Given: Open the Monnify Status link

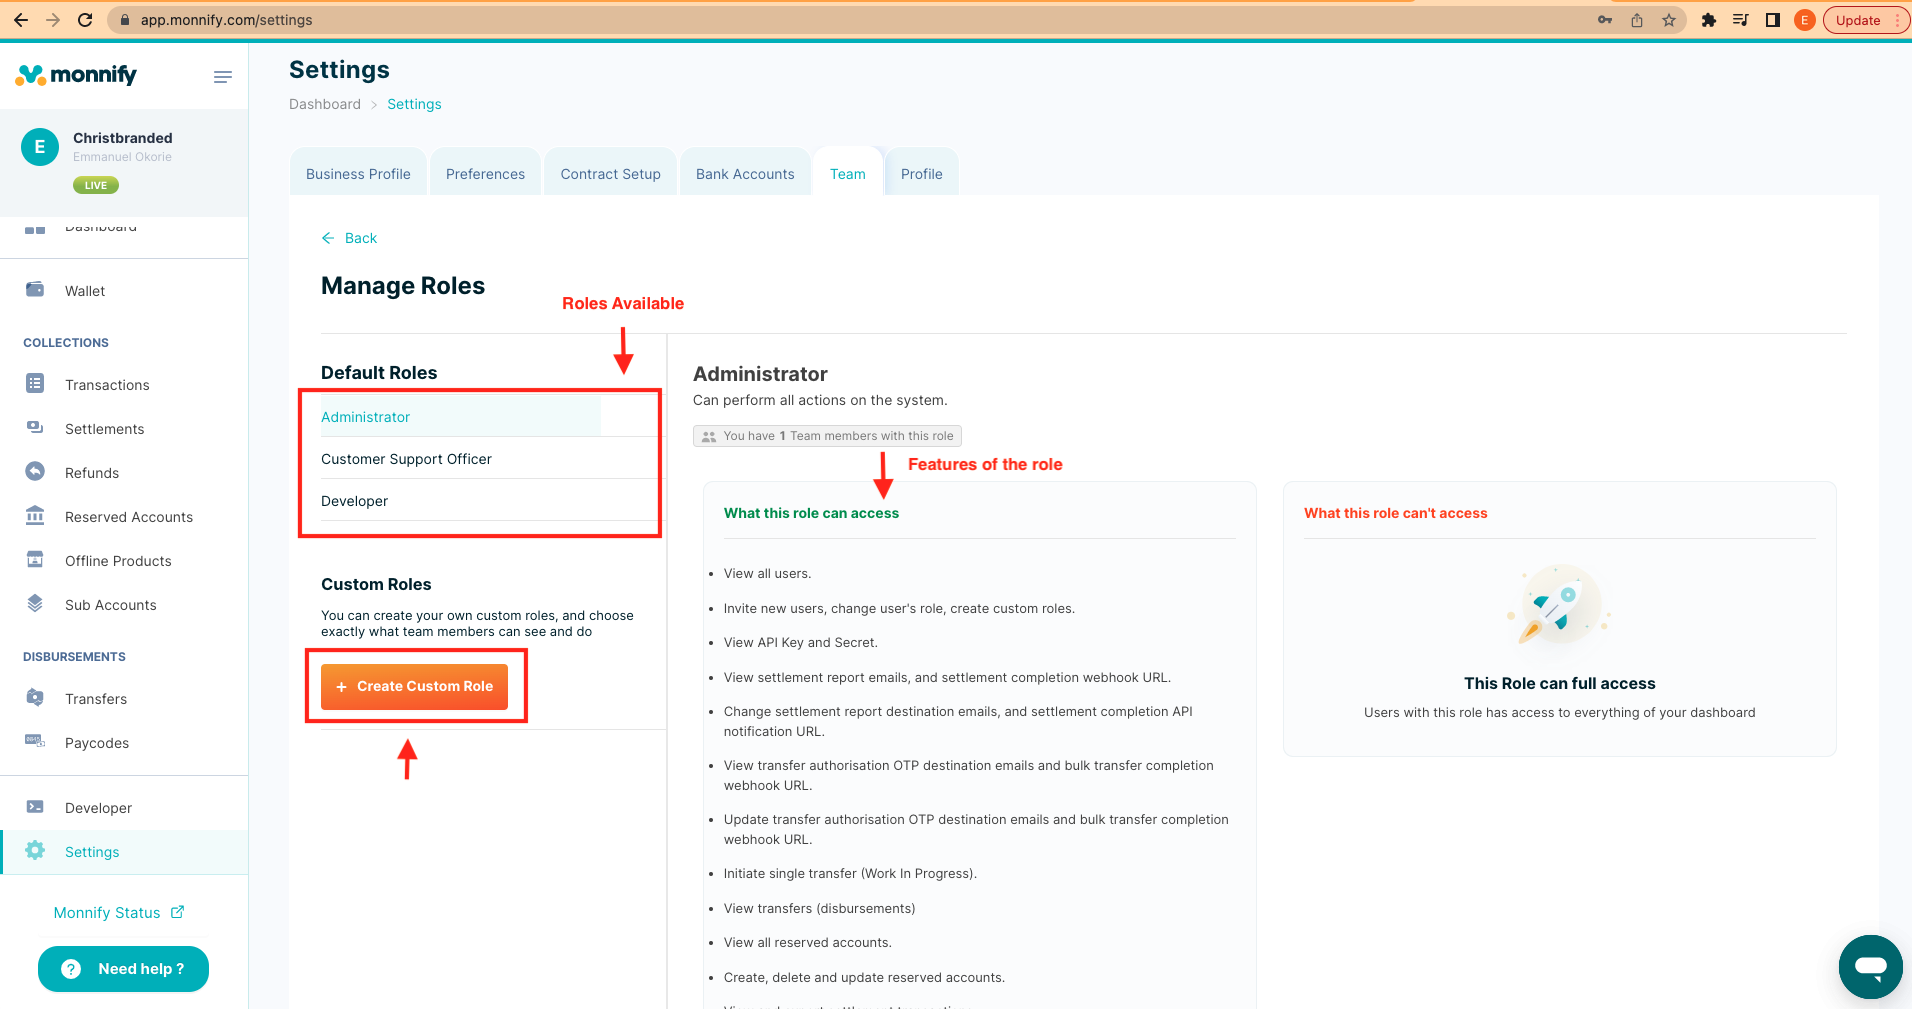Looking at the screenshot, I should click(117, 912).
